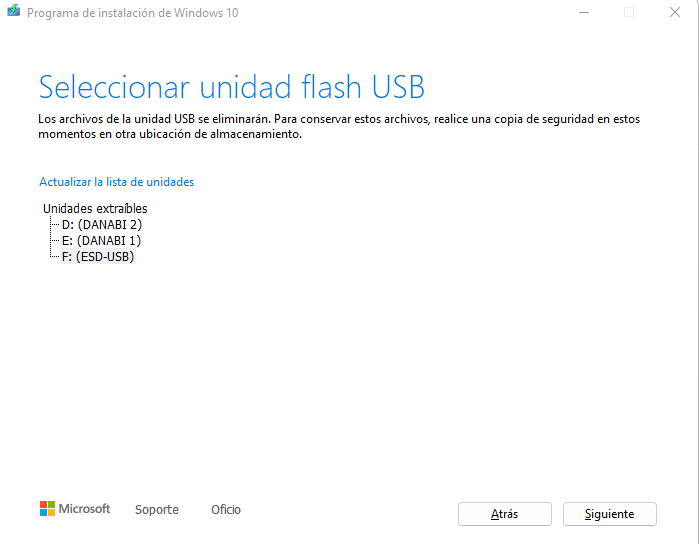Click the USB files warning paragraph

click(x=339, y=126)
